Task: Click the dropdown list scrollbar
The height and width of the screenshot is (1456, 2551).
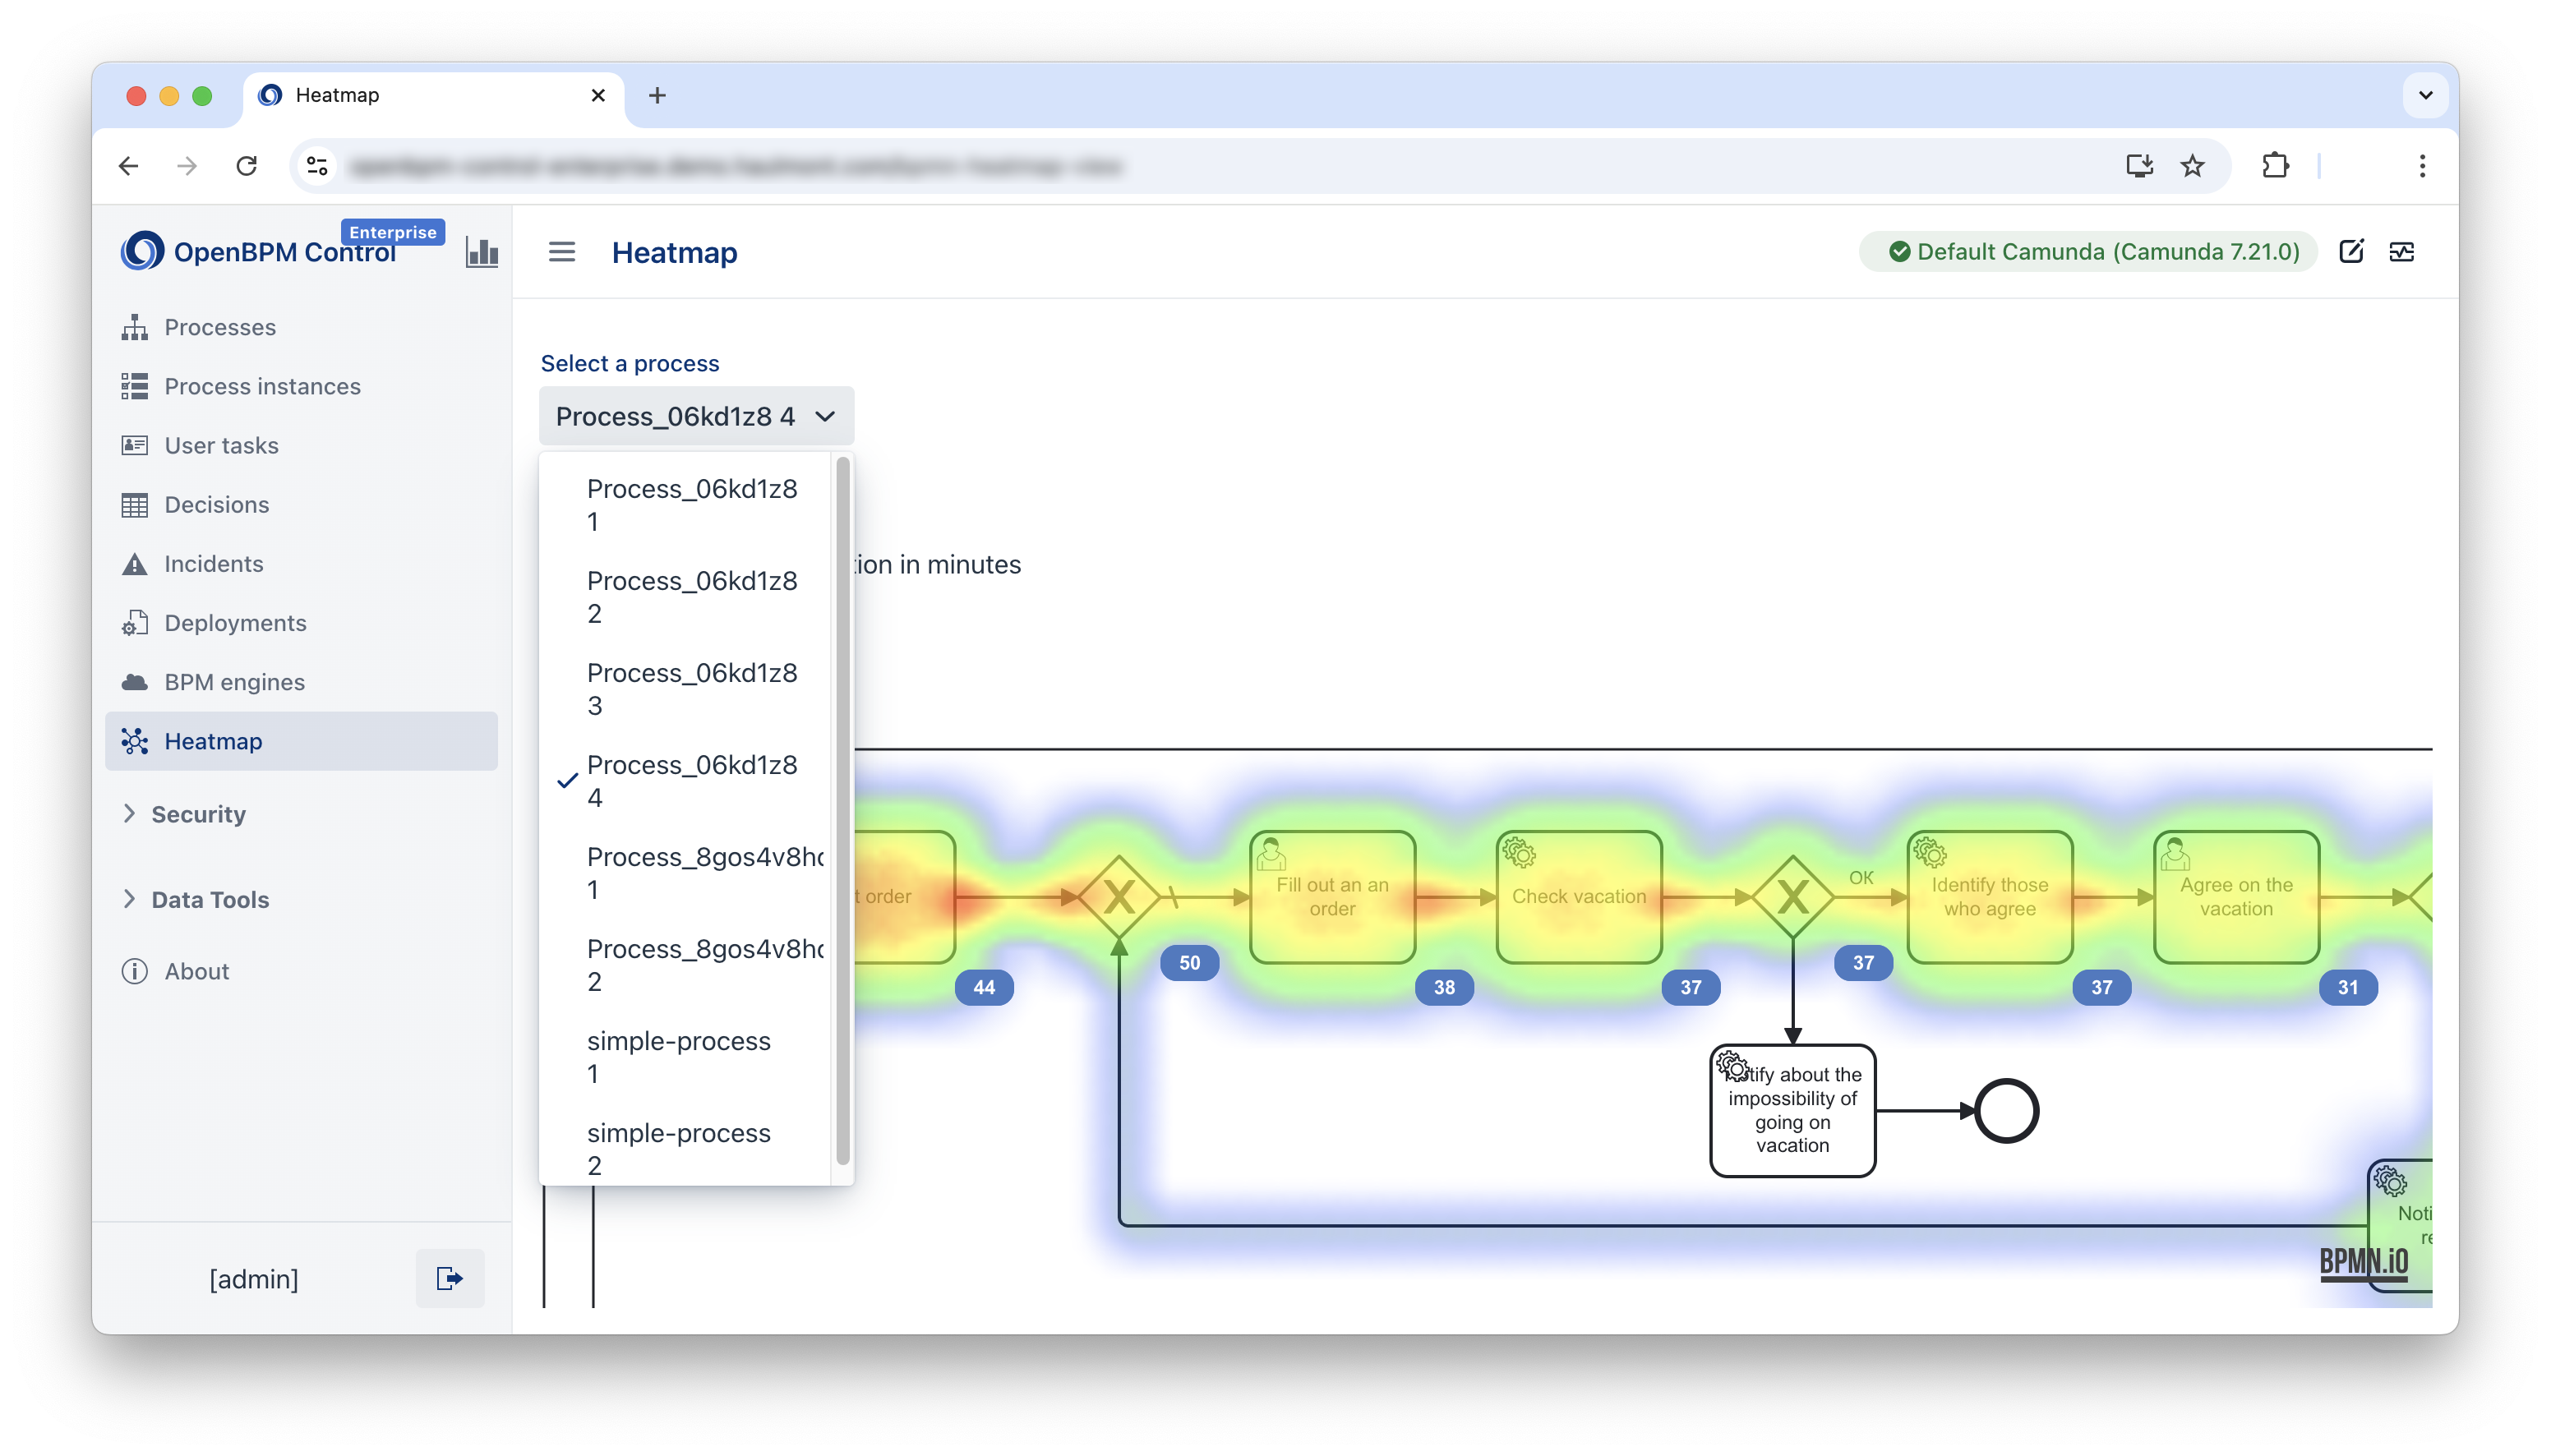Action: [x=843, y=810]
